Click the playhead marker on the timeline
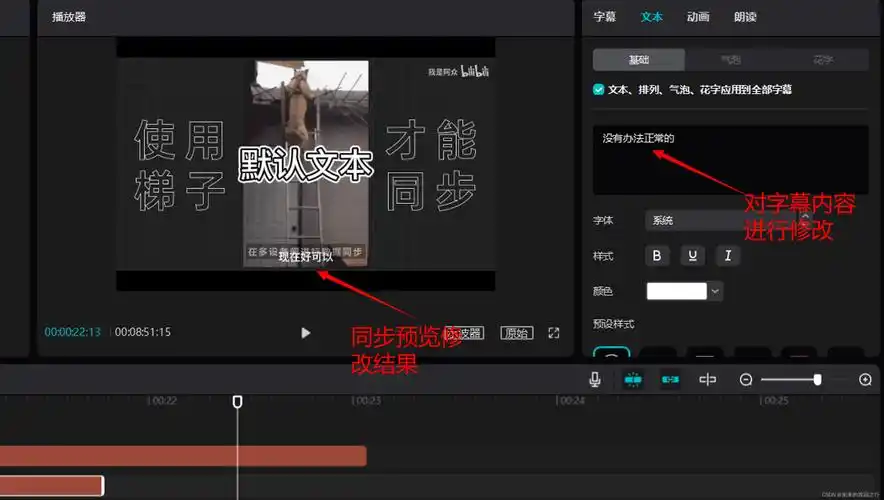 pos(237,401)
